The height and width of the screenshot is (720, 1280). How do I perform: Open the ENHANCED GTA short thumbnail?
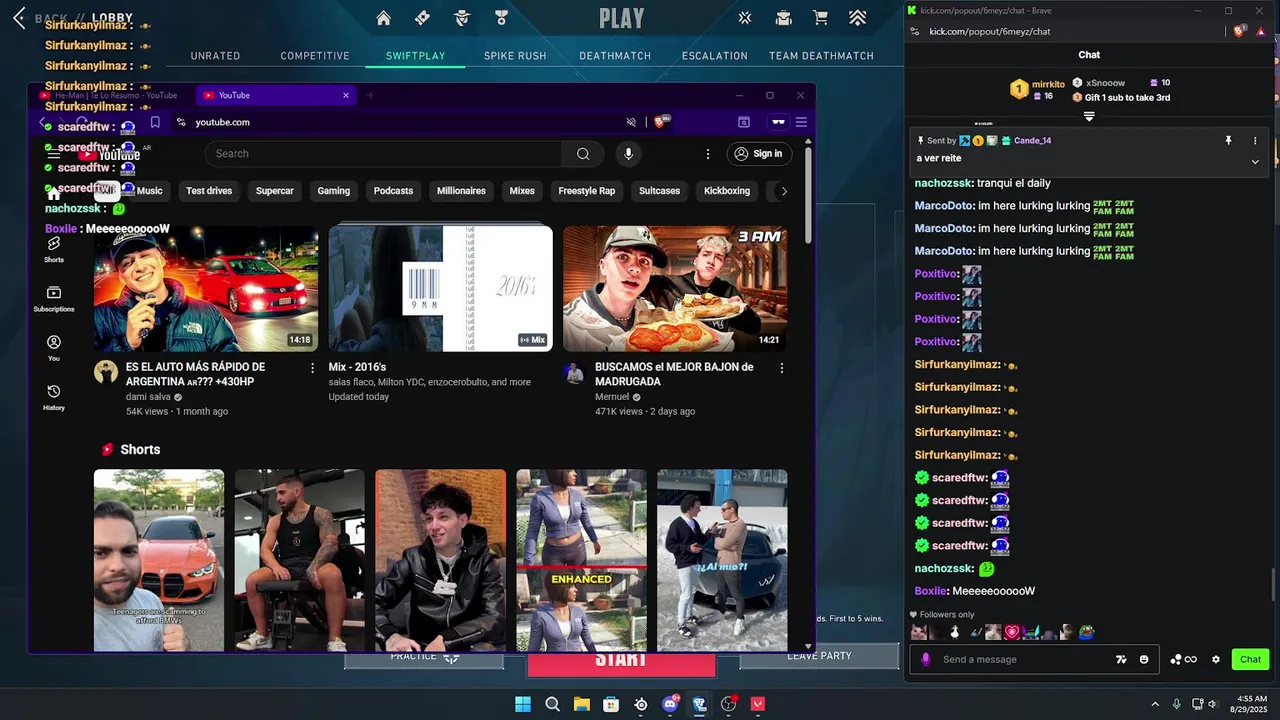(581, 560)
